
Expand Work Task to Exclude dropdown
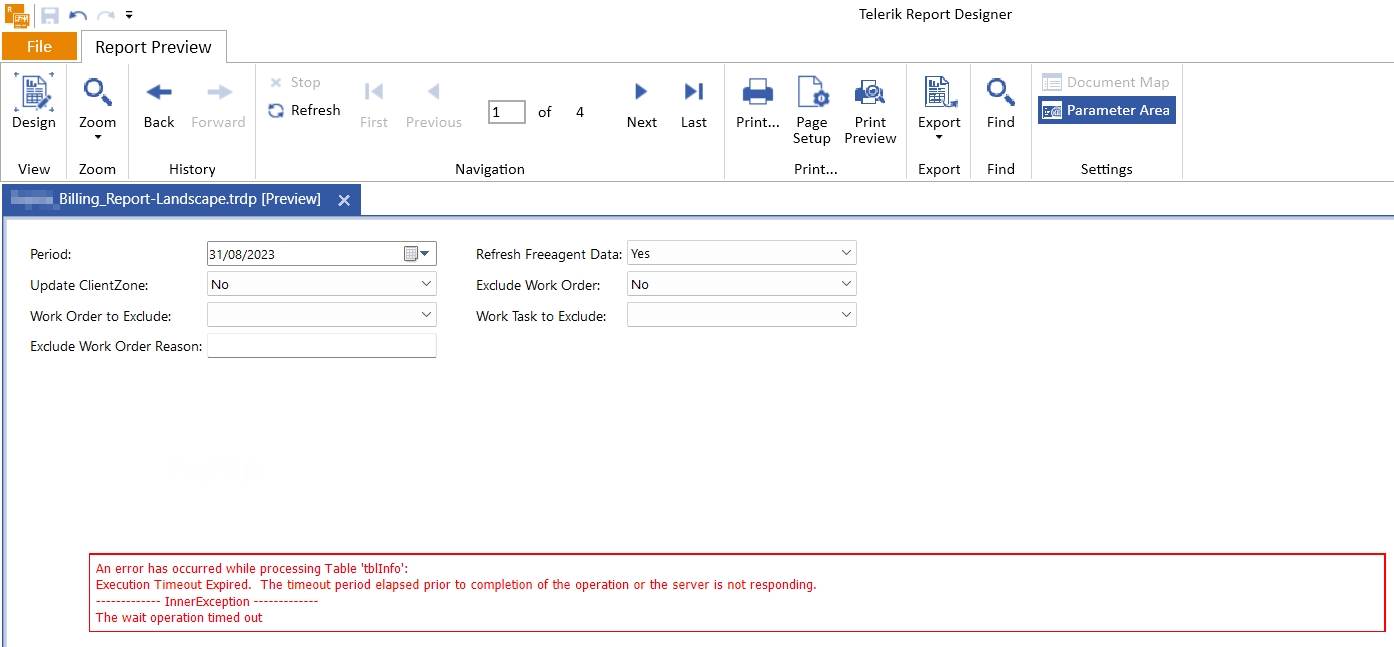846,315
